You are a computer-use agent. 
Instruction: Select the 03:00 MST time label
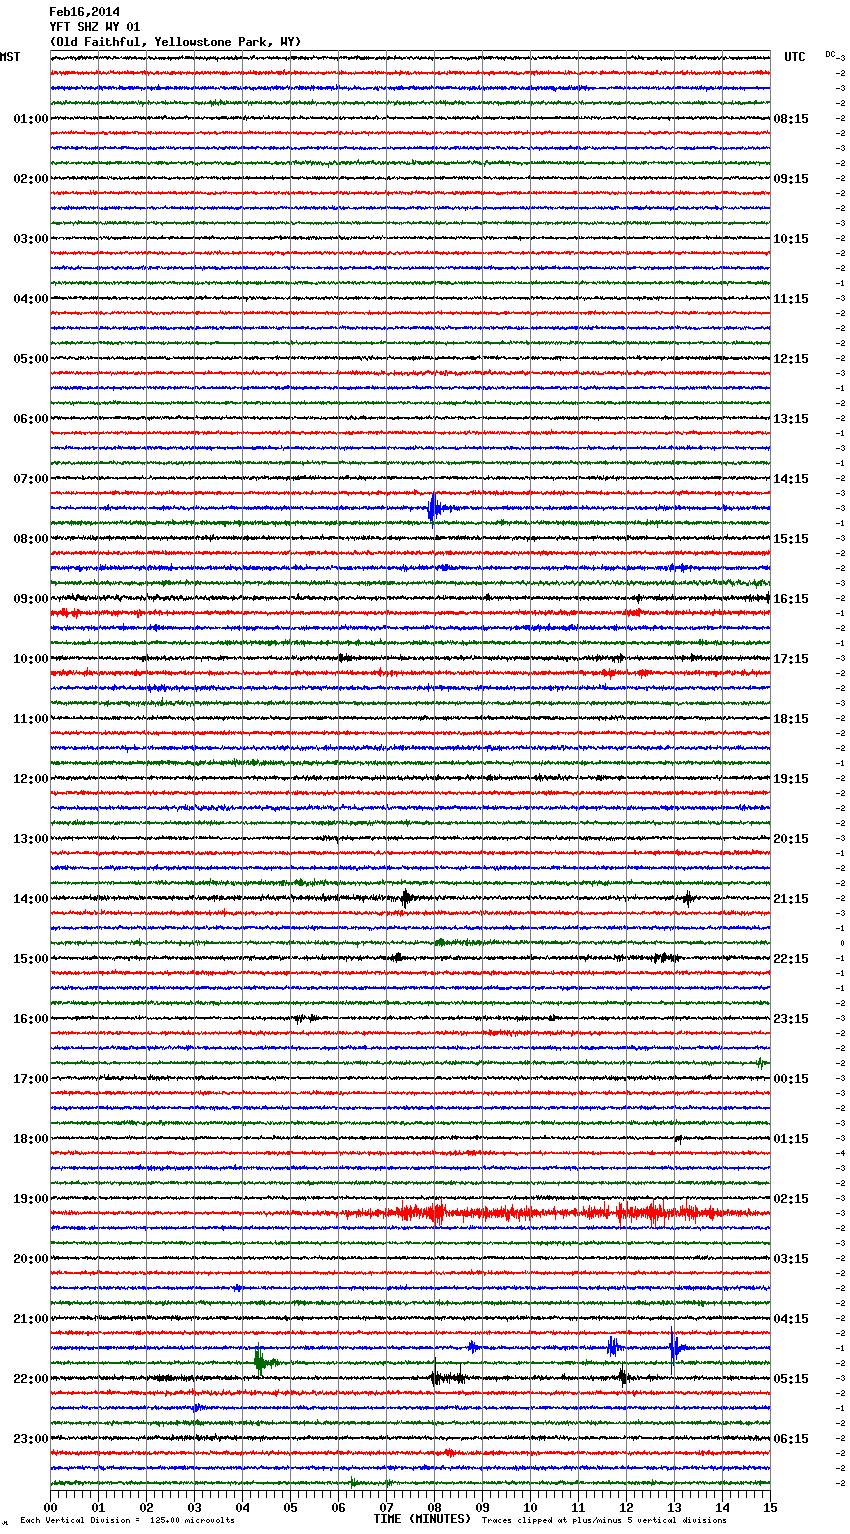(30, 239)
